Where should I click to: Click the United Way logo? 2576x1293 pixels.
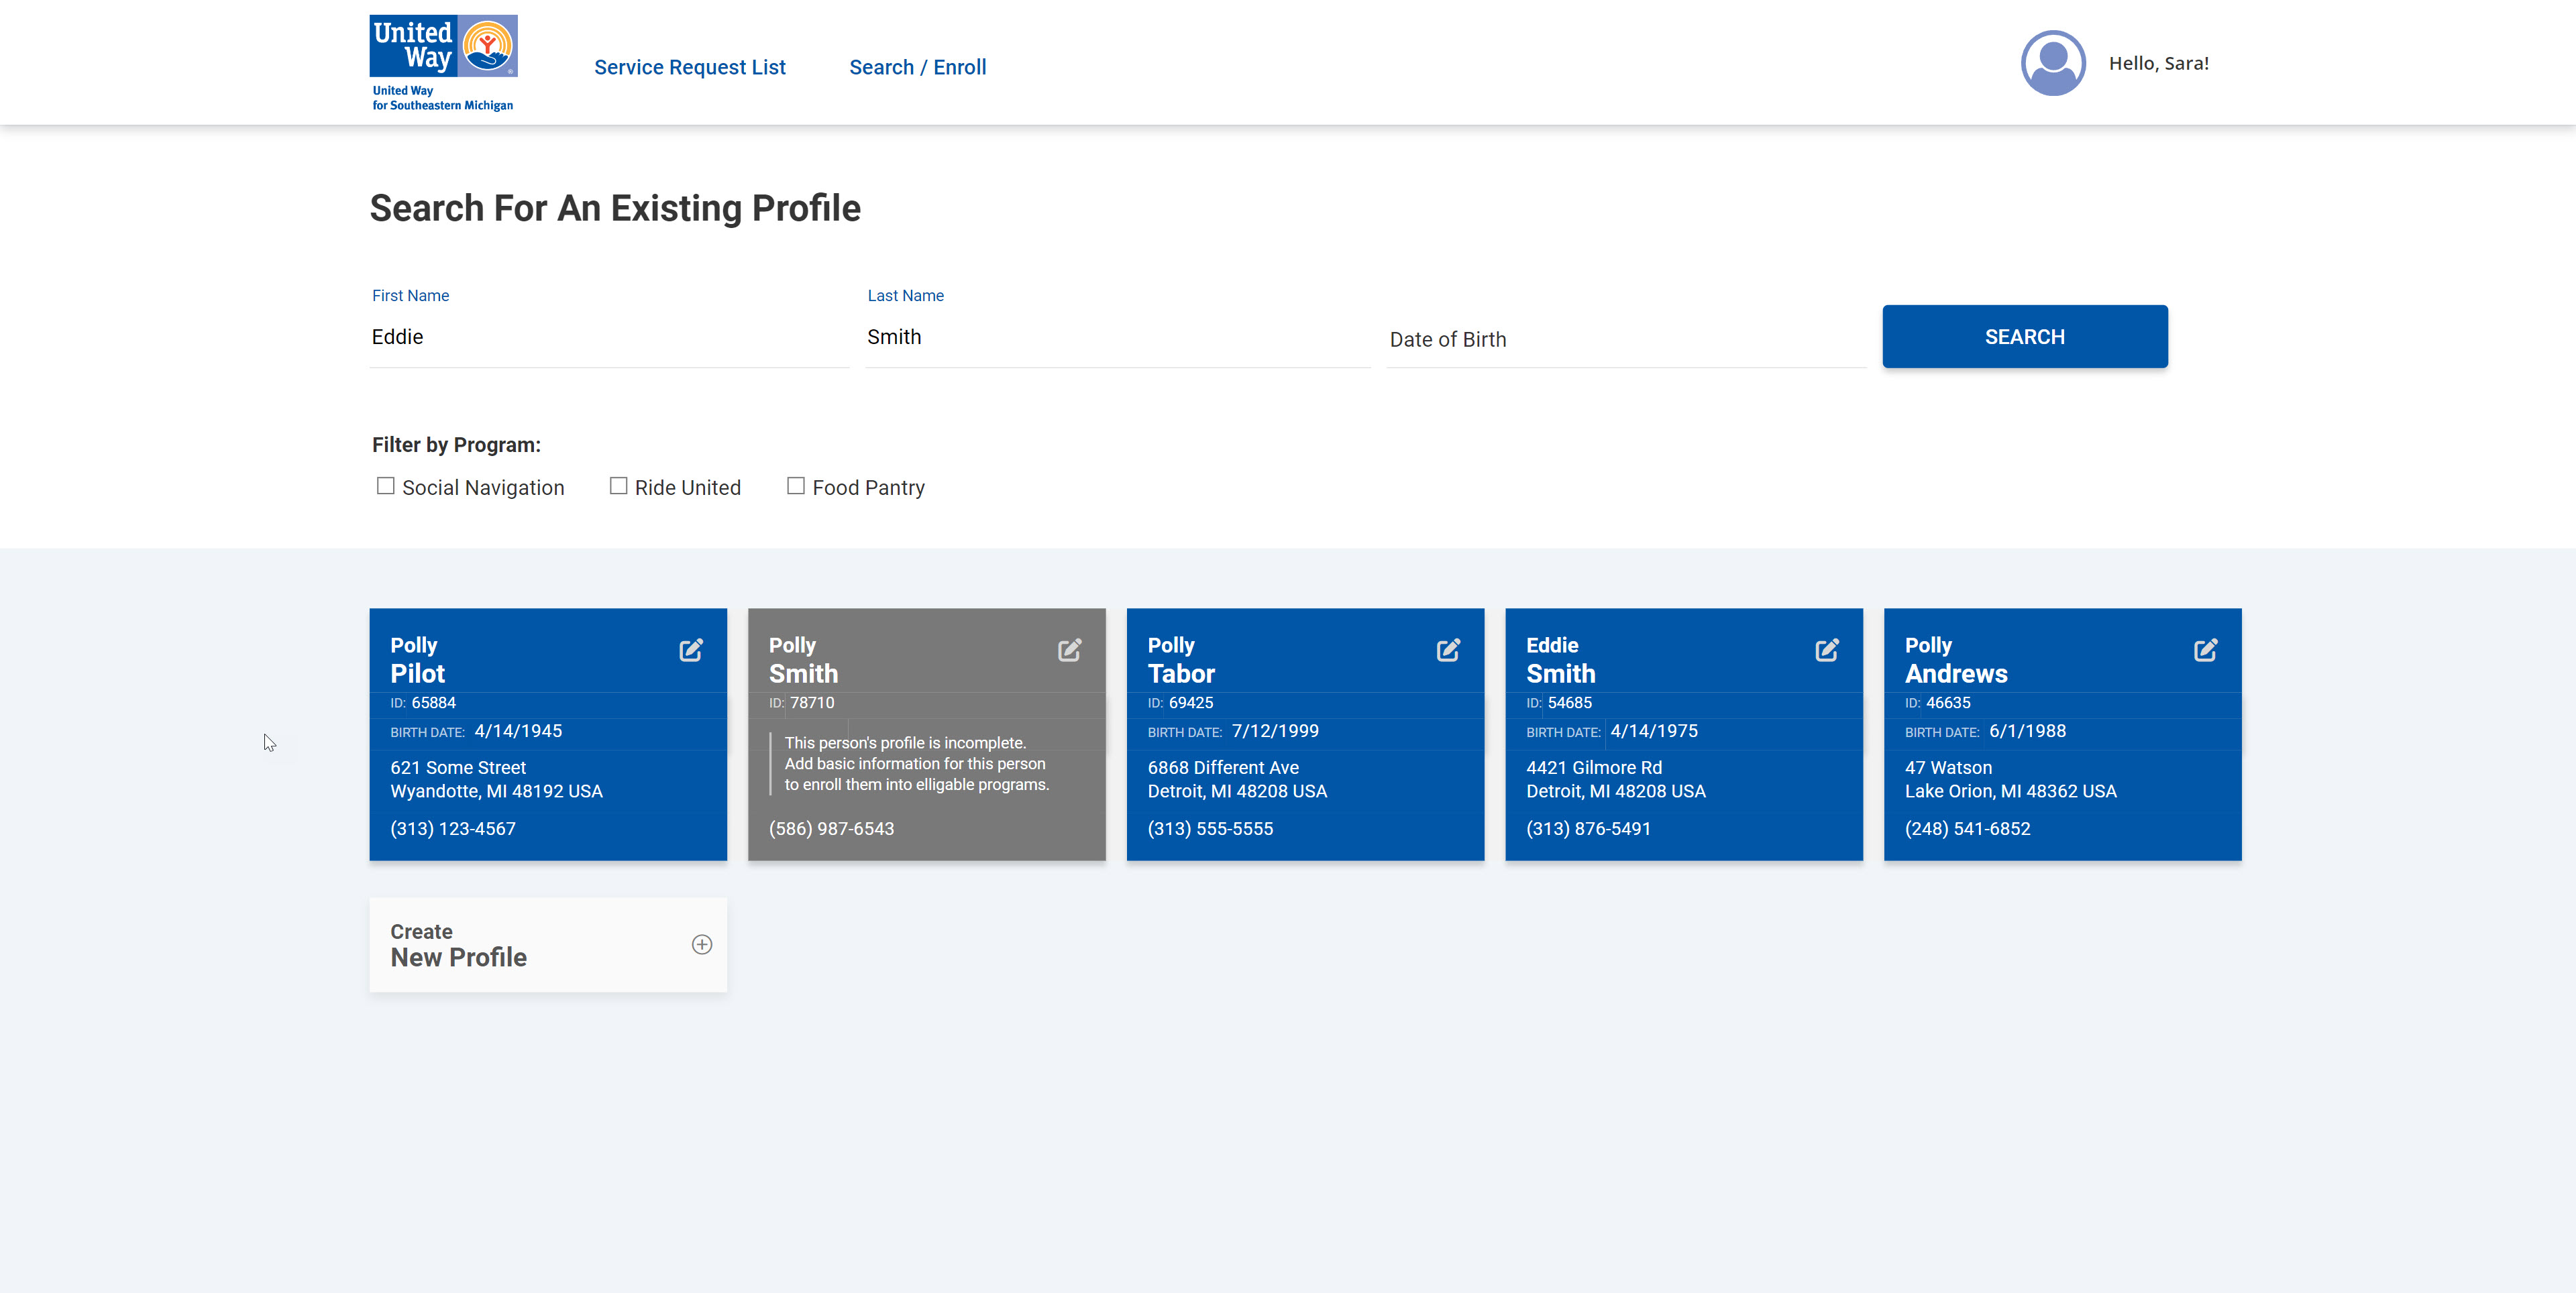coord(443,62)
